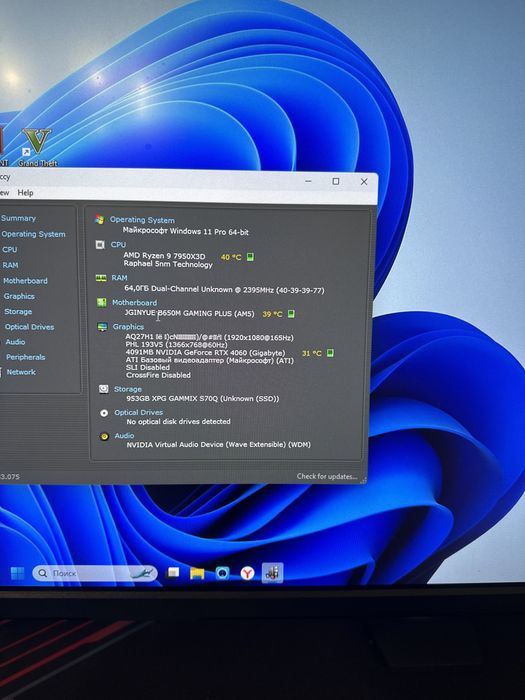Open the RAM heading link in summary
Screen dimensions: 525x700
pyautogui.click(x=119, y=278)
